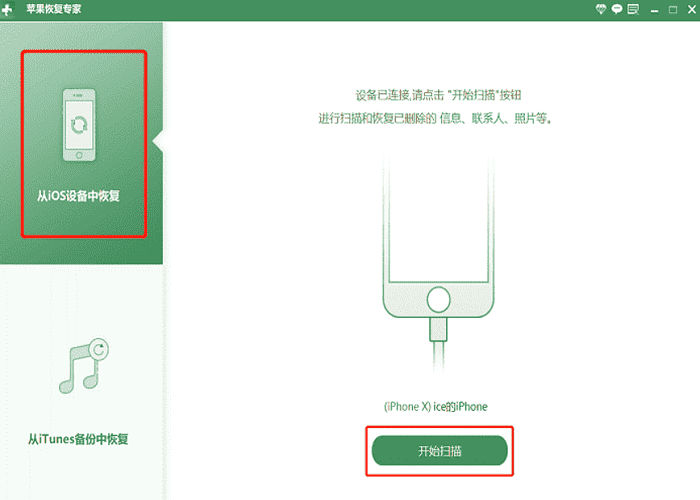This screenshot has height=500, width=700.
Task: Select the phone refresh icon in sidebar
Action: click(79, 125)
